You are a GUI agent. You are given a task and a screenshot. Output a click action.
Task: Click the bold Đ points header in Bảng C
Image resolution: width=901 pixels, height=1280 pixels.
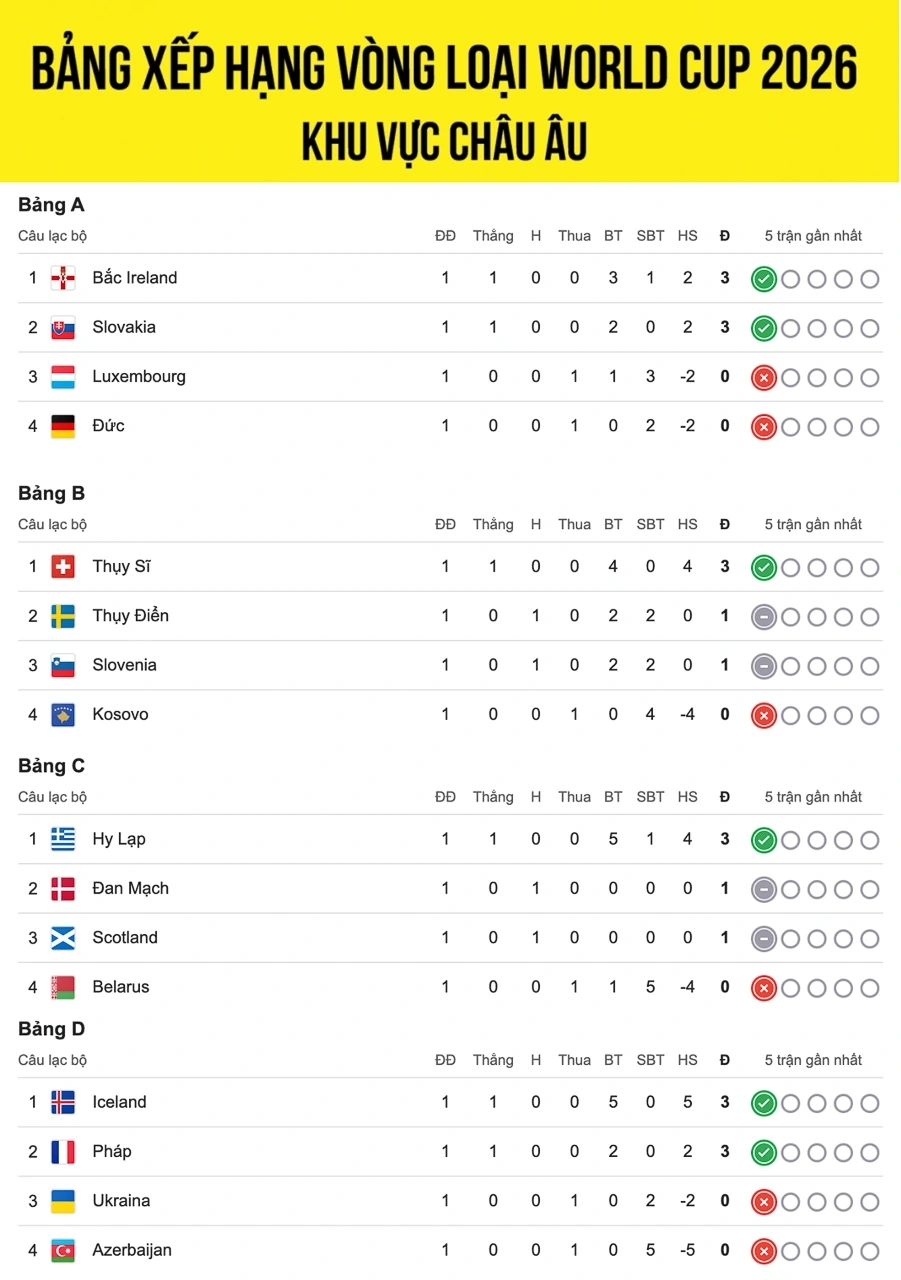(x=725, y=797)
